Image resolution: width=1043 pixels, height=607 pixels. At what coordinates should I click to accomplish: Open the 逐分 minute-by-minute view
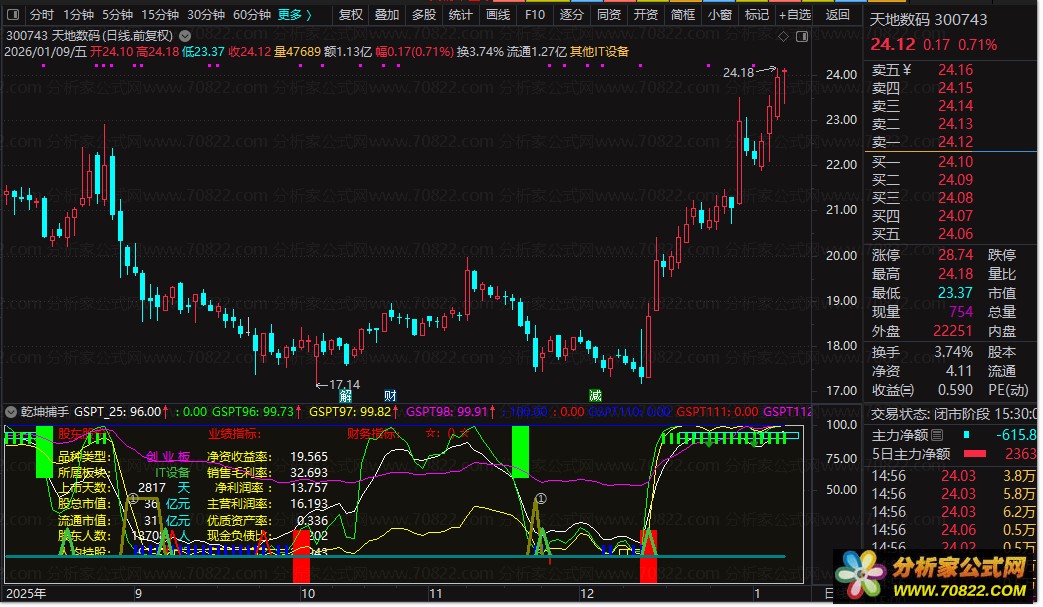tap(571, 14)
